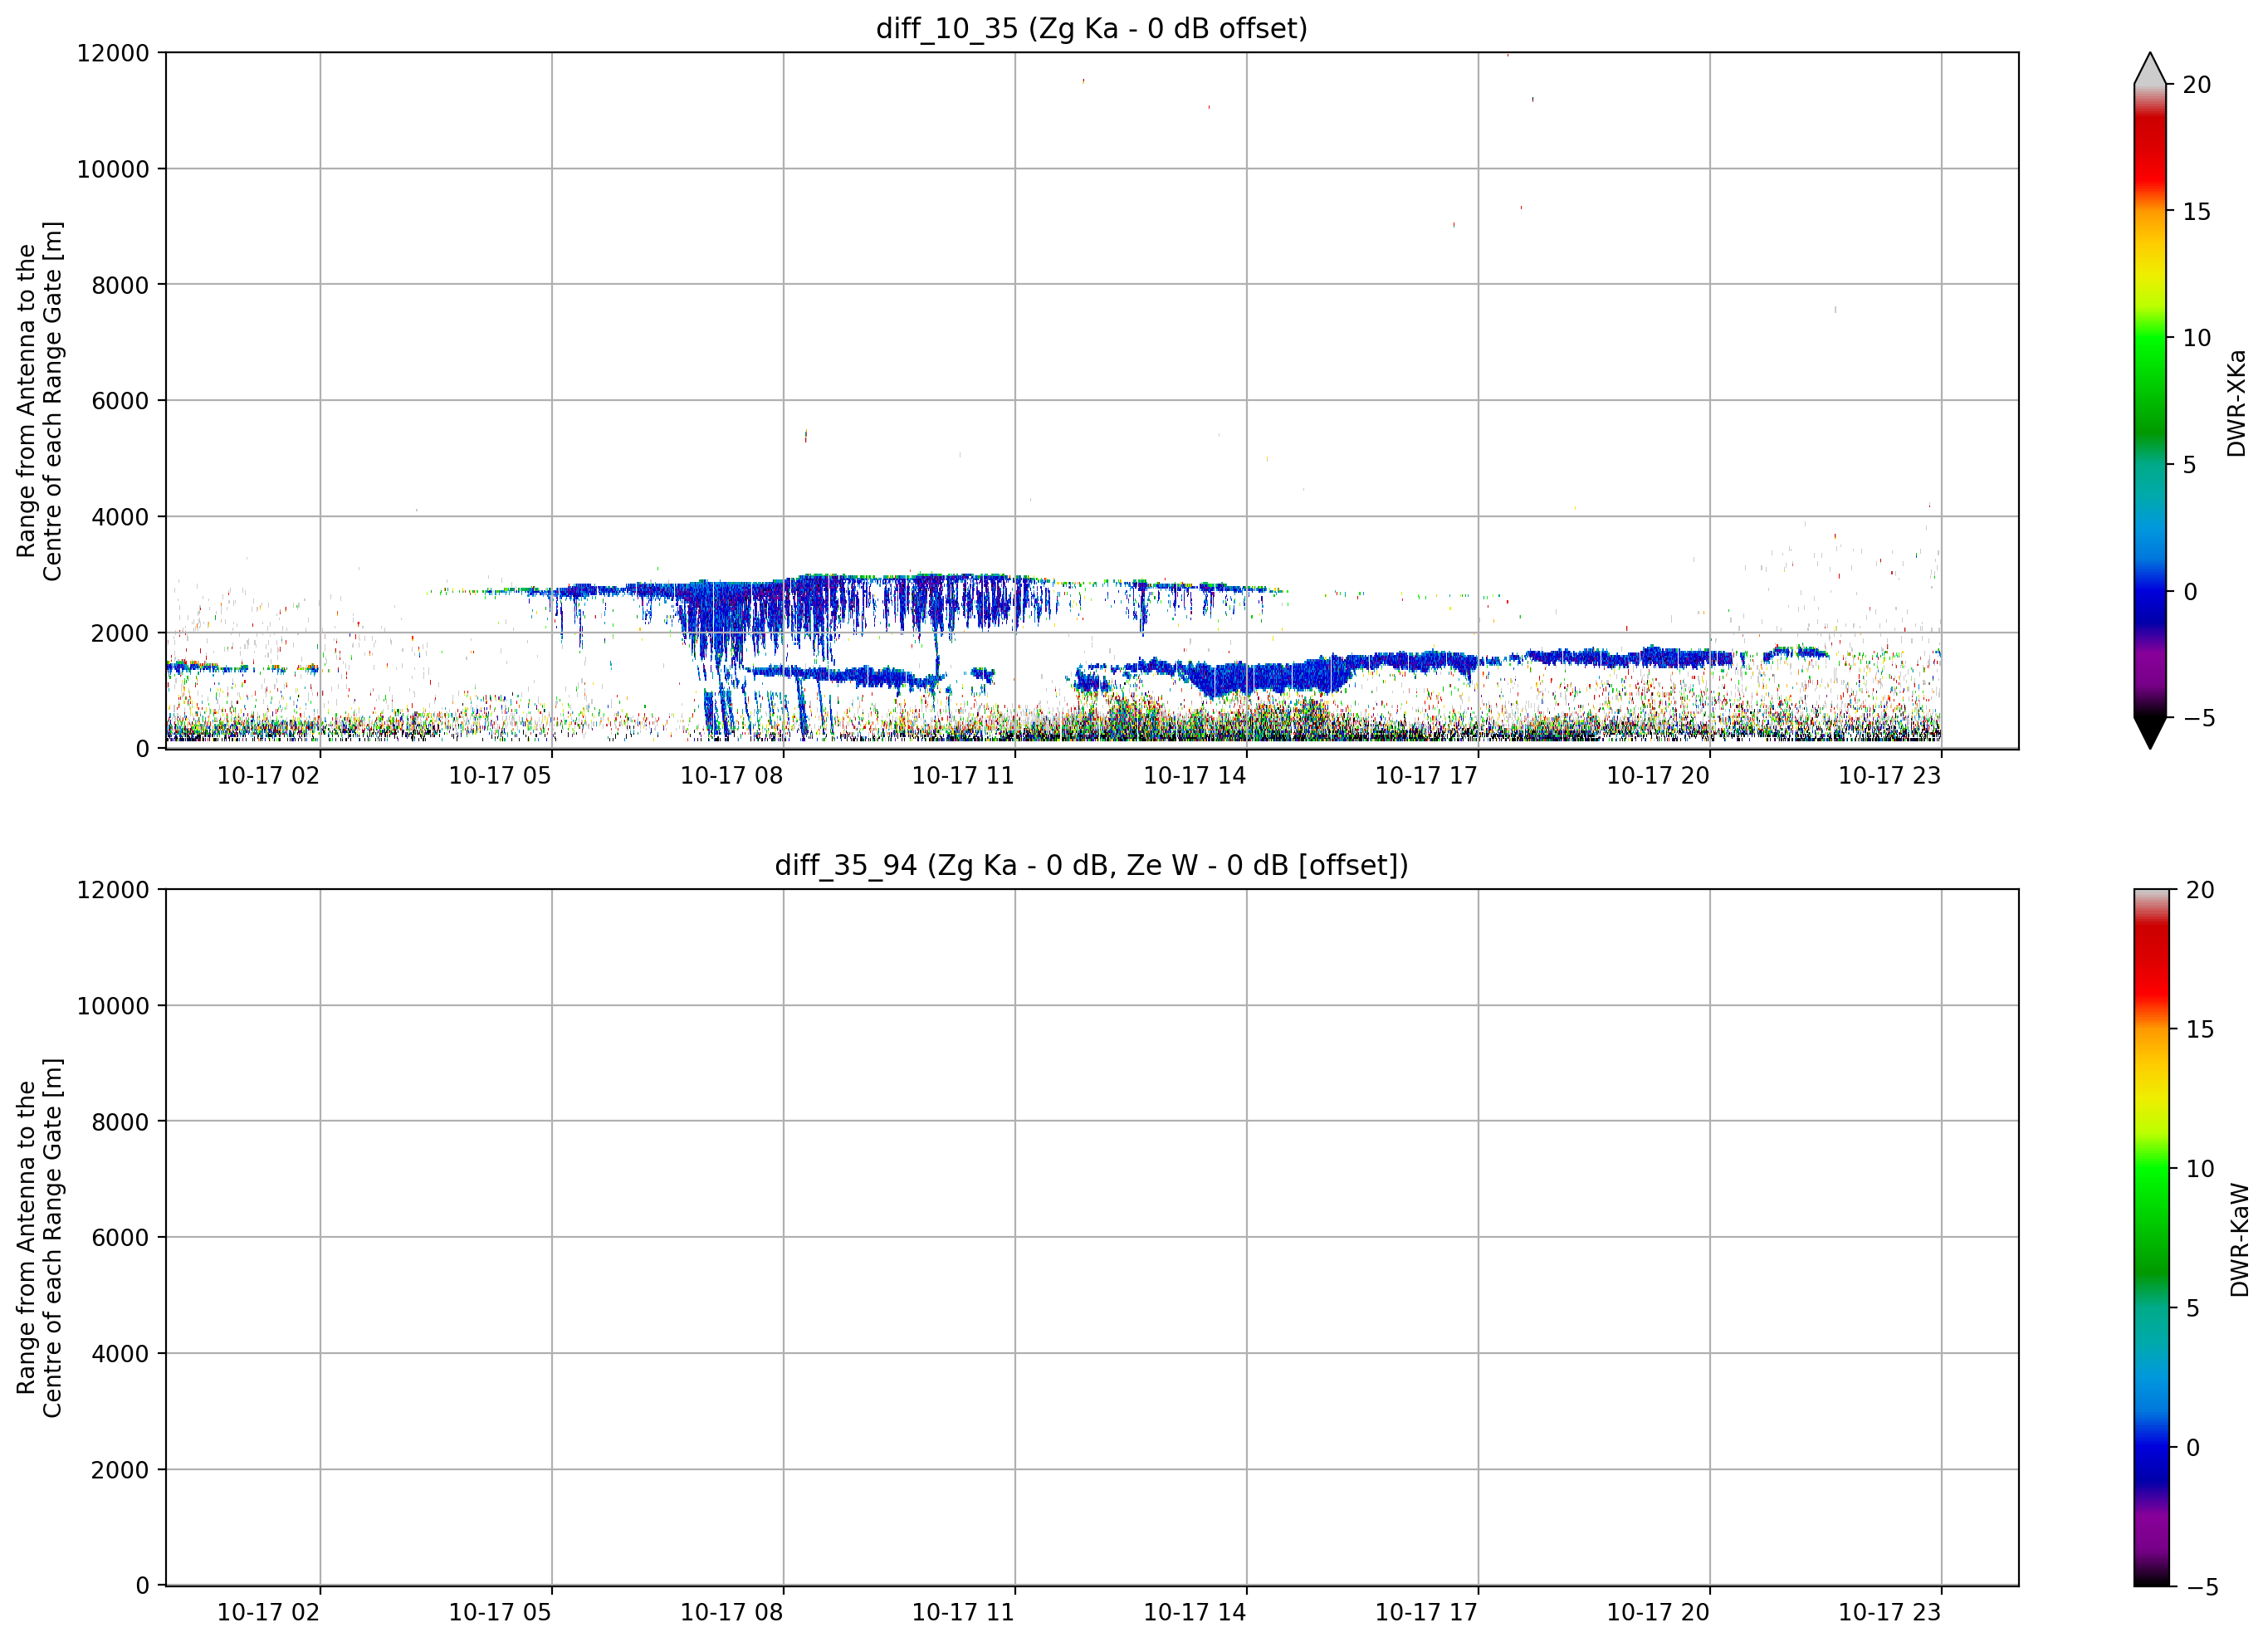Click the top colorbar upper arrow extension
The height and width of the screenshot is (1642, 2268).
tap(2149, 68)
